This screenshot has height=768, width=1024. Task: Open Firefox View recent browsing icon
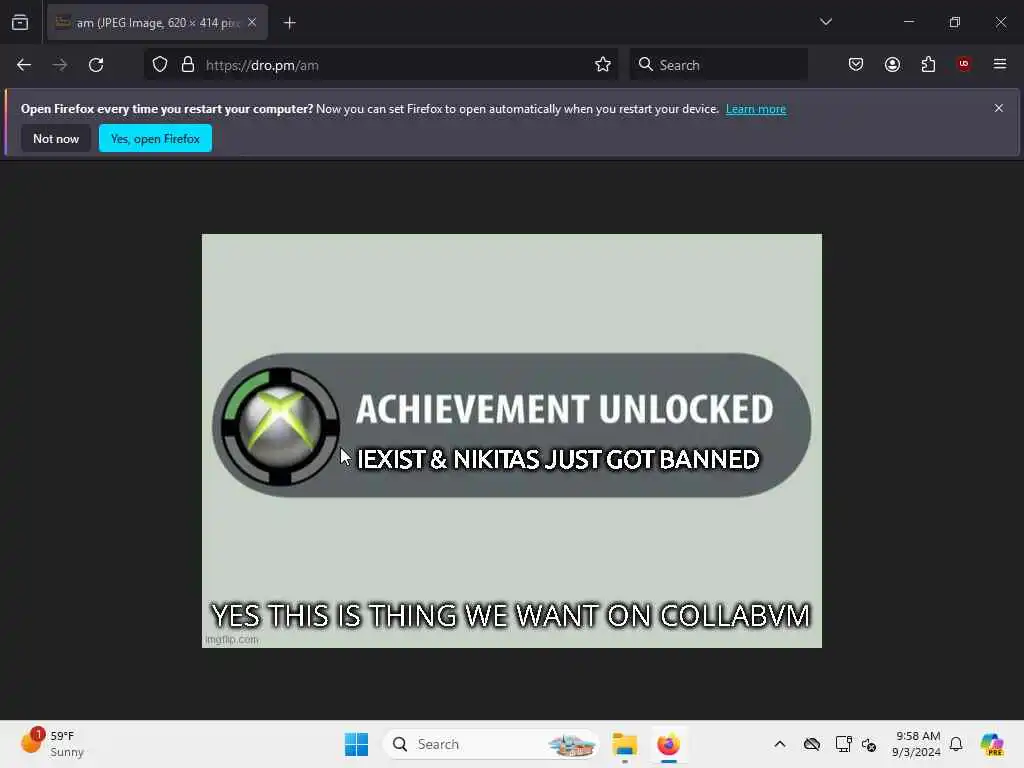(20, 23)
